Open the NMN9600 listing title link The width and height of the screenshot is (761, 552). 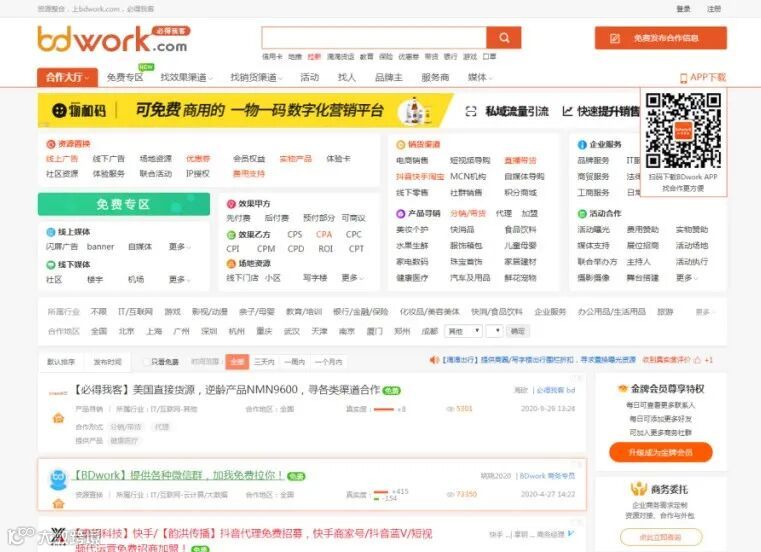pyautogui.click(x=227, y=390)
